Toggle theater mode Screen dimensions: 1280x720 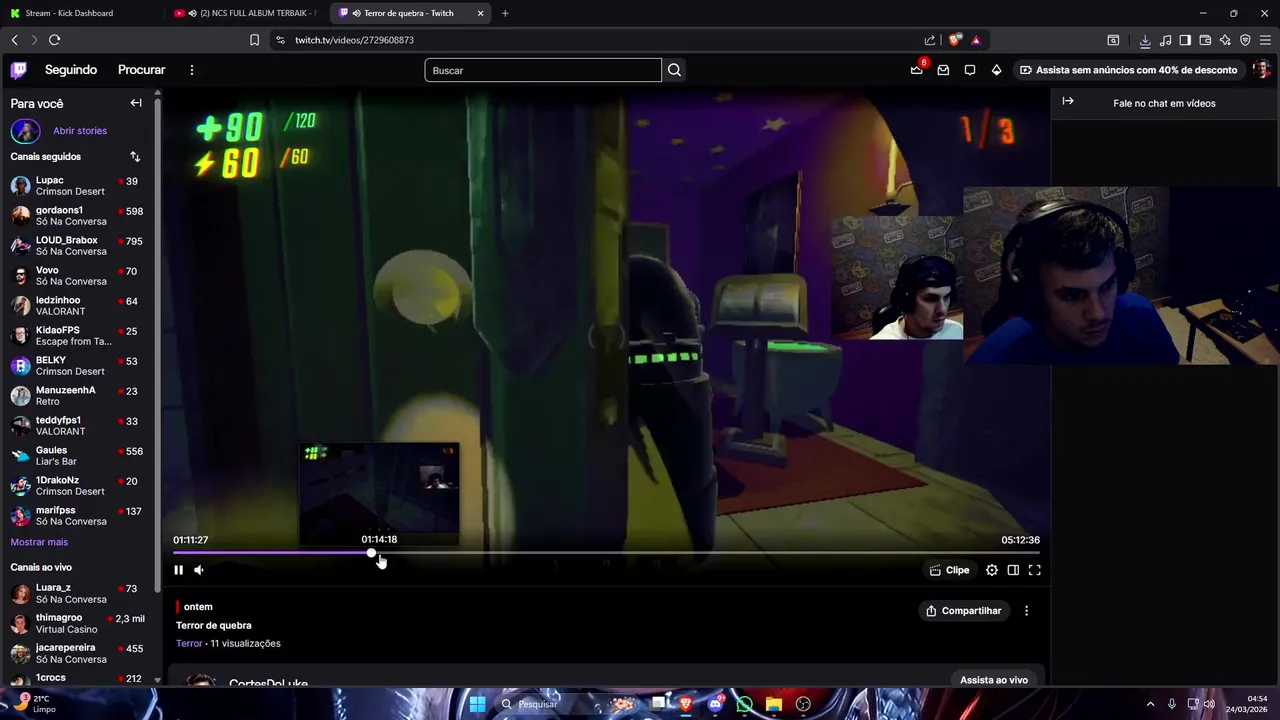click(1013, 570)
